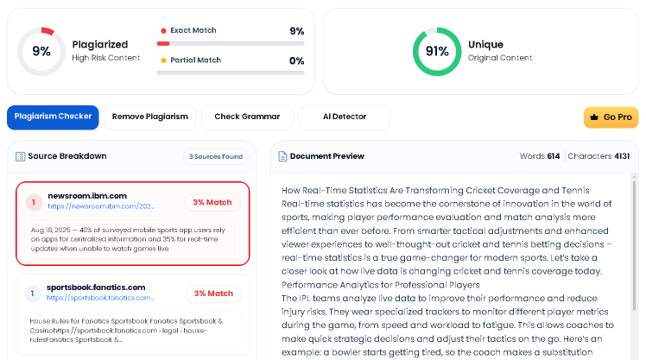Click the number badge beside newsroom.ibm.com

[34, 202]
